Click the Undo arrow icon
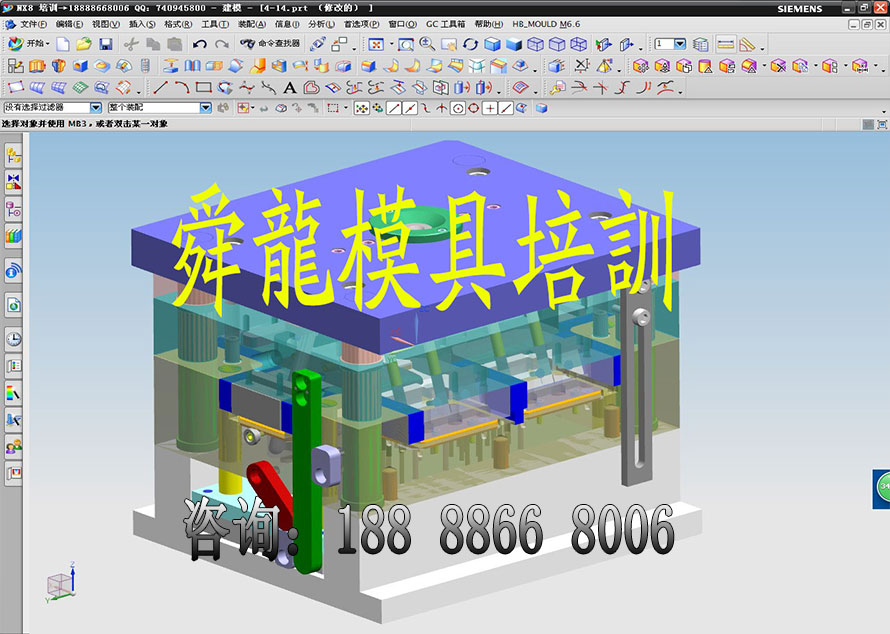The height and width of the screenshot is (634, 890). point(199,44)
